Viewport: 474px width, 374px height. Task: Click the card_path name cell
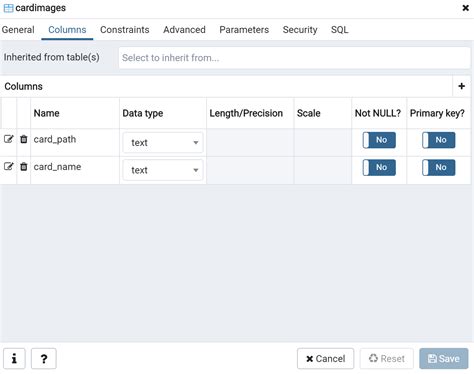pos(75,143)
